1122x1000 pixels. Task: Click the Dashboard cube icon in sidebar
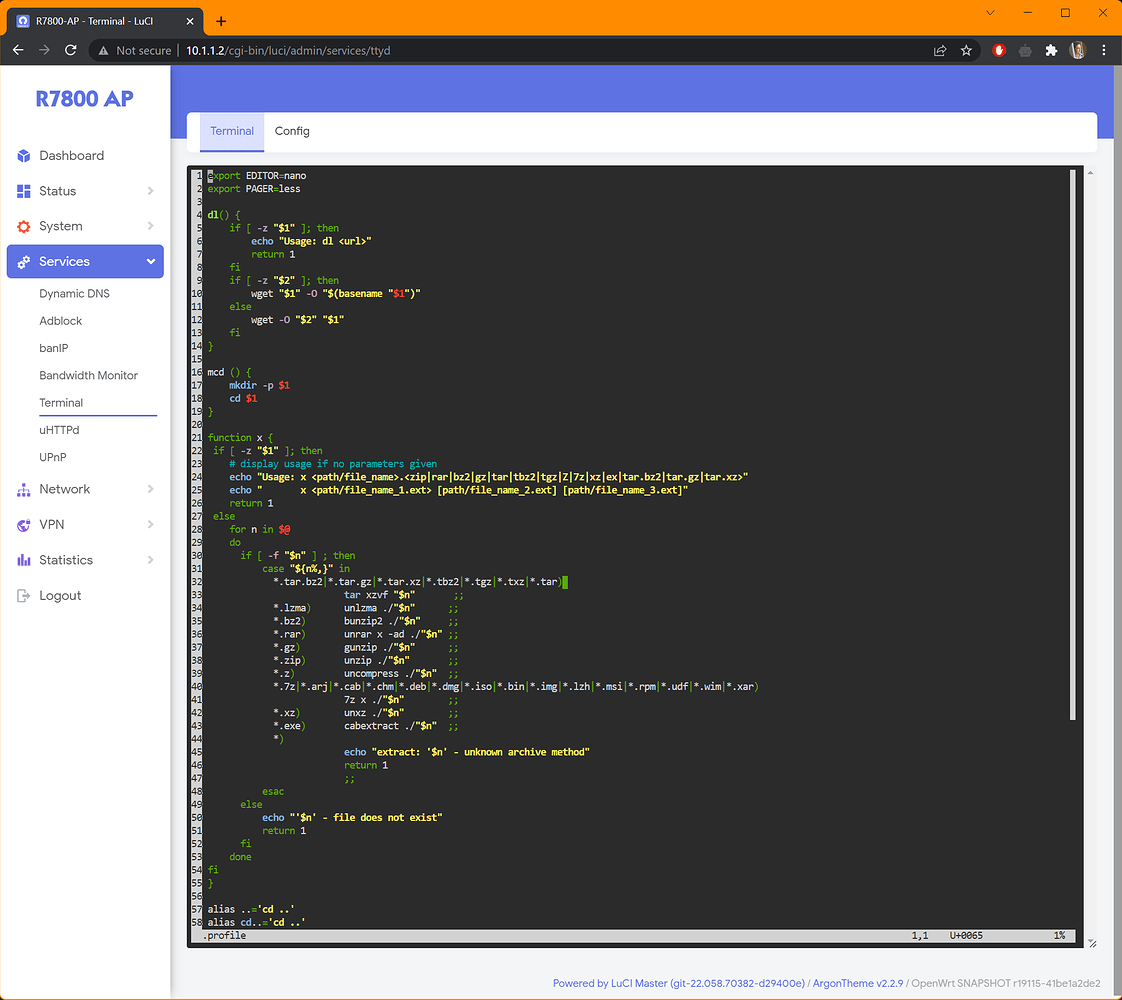click(24, 156)
